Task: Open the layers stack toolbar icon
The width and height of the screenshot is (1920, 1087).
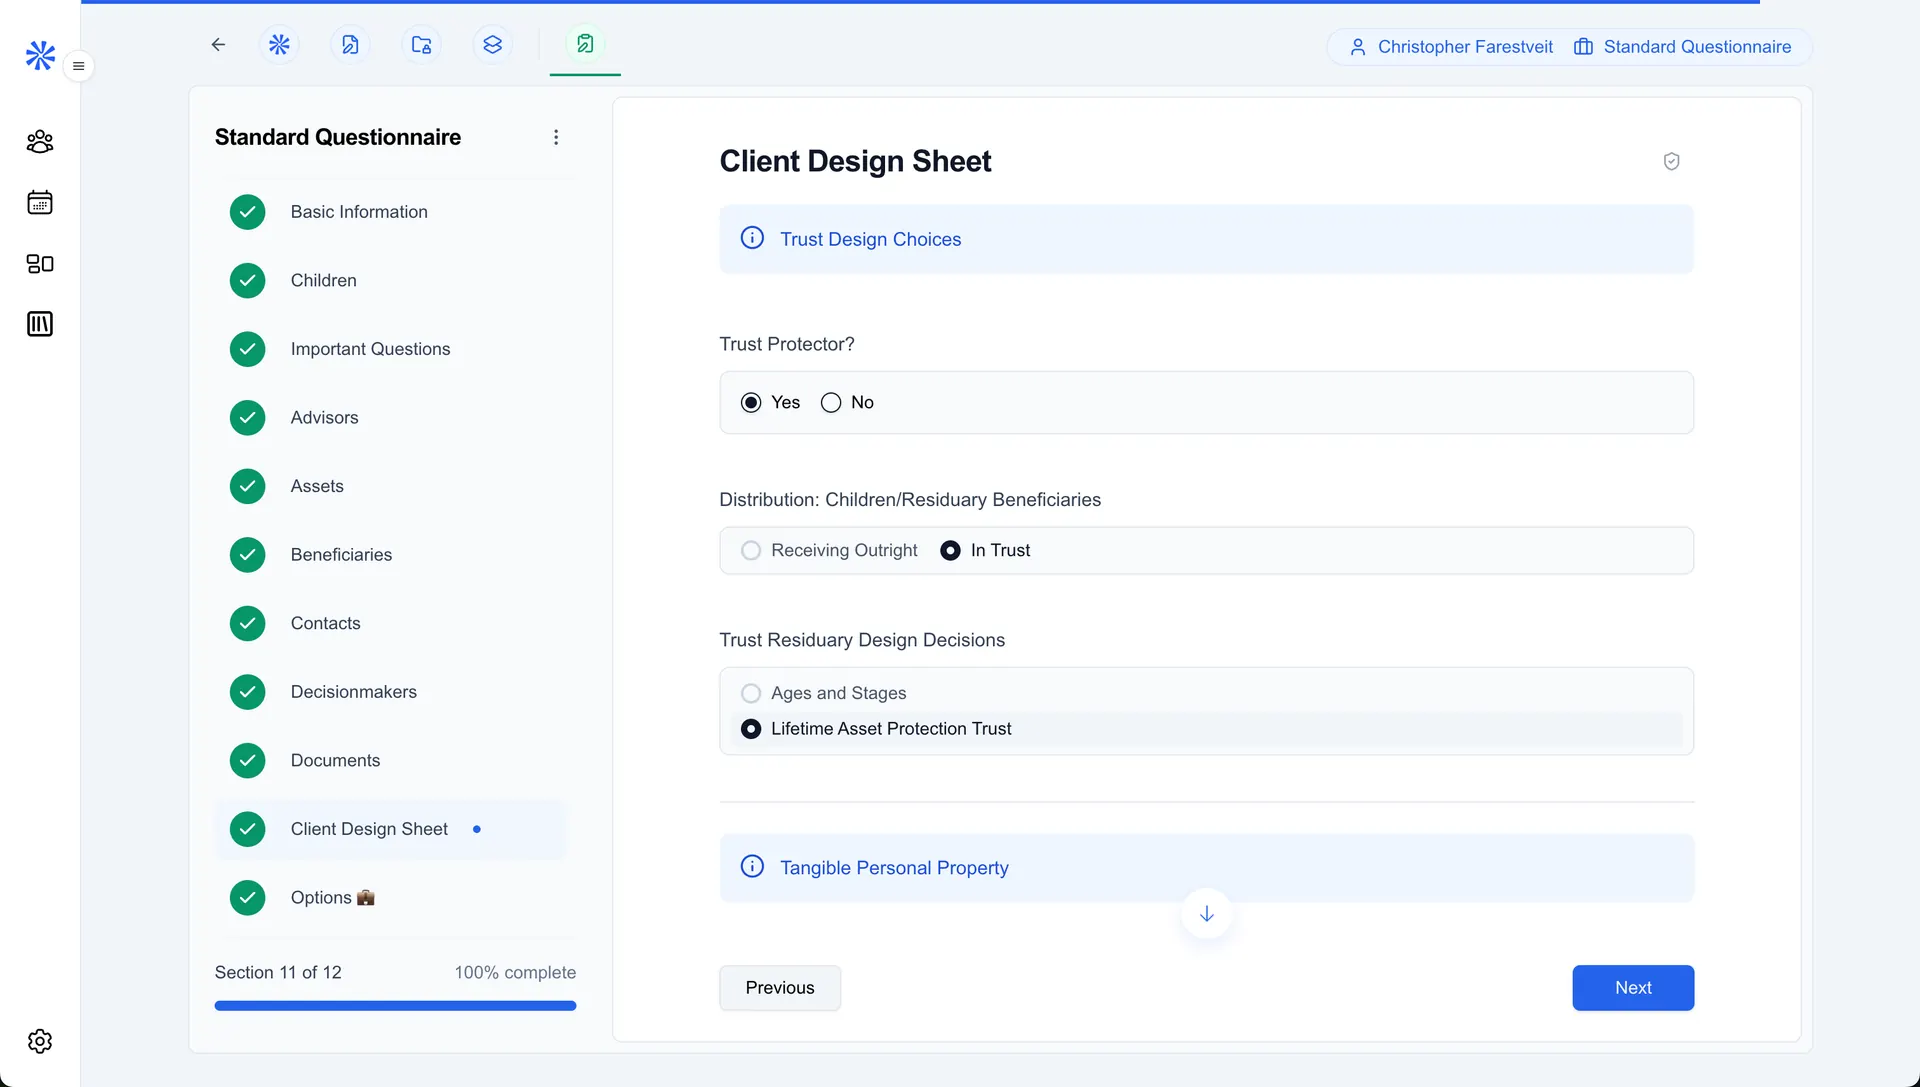Action: pos(492,45)
